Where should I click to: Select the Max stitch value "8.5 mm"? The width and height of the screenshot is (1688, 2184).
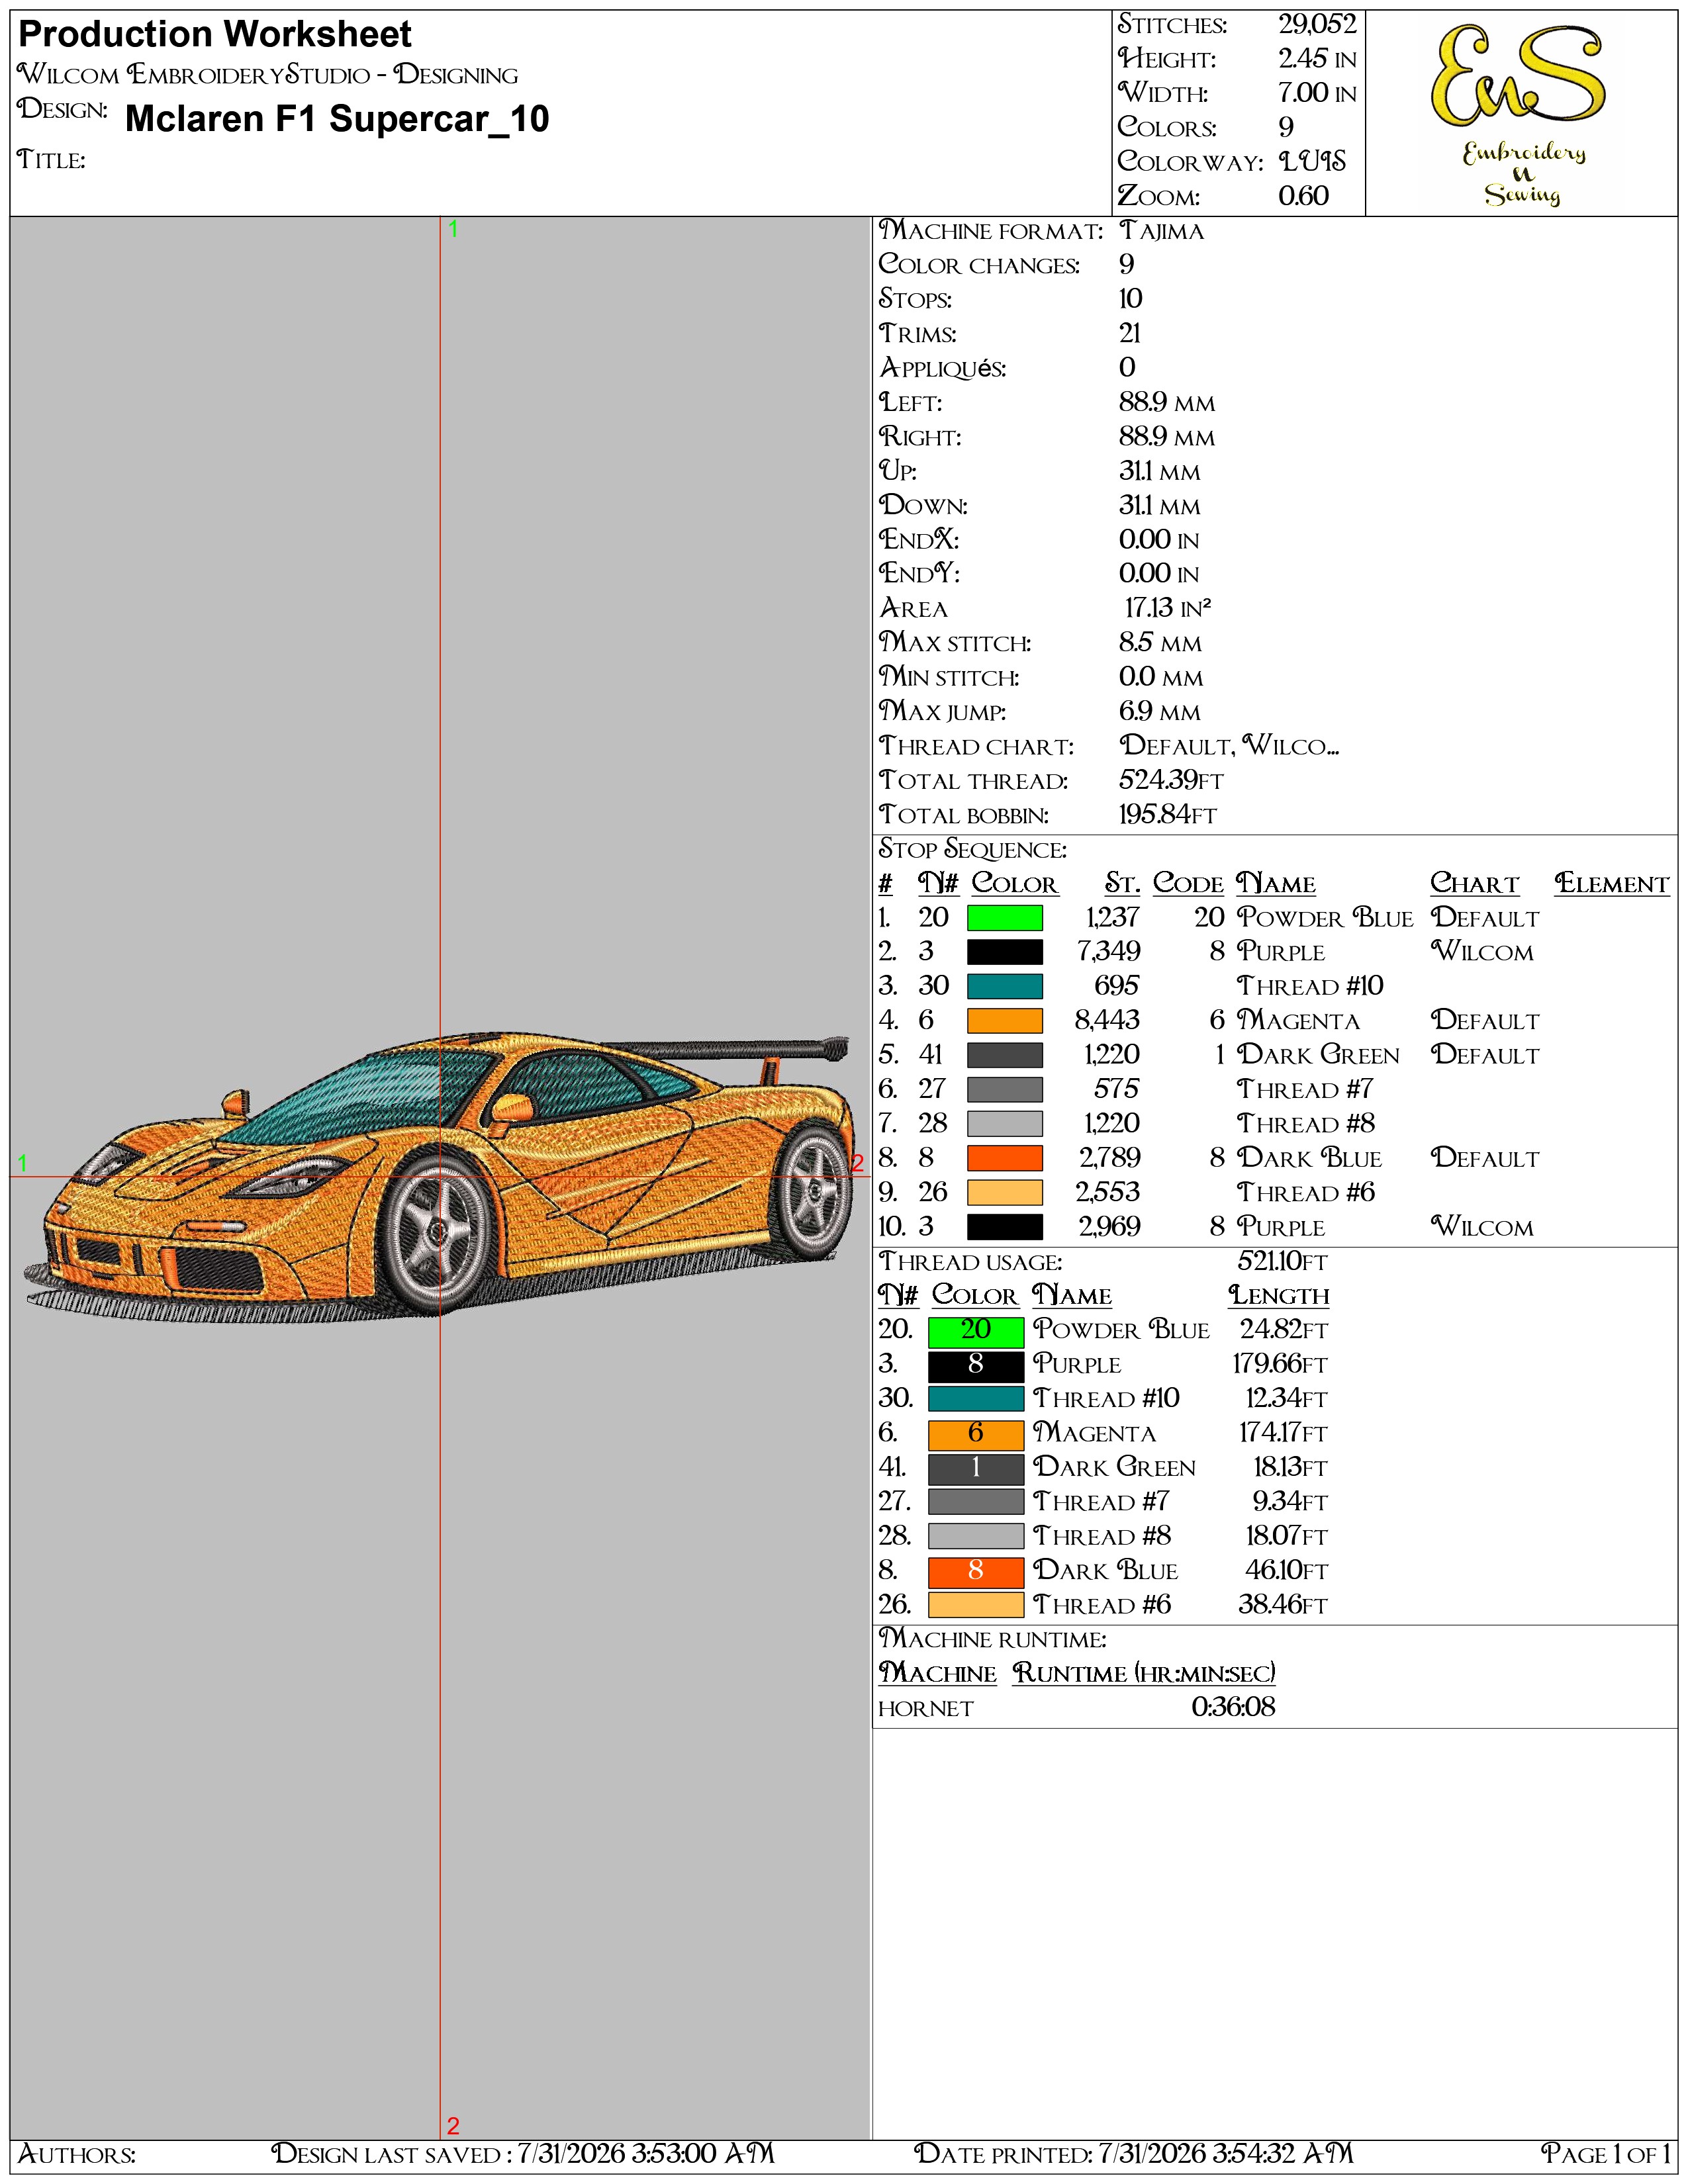(x=1160, y=642)
